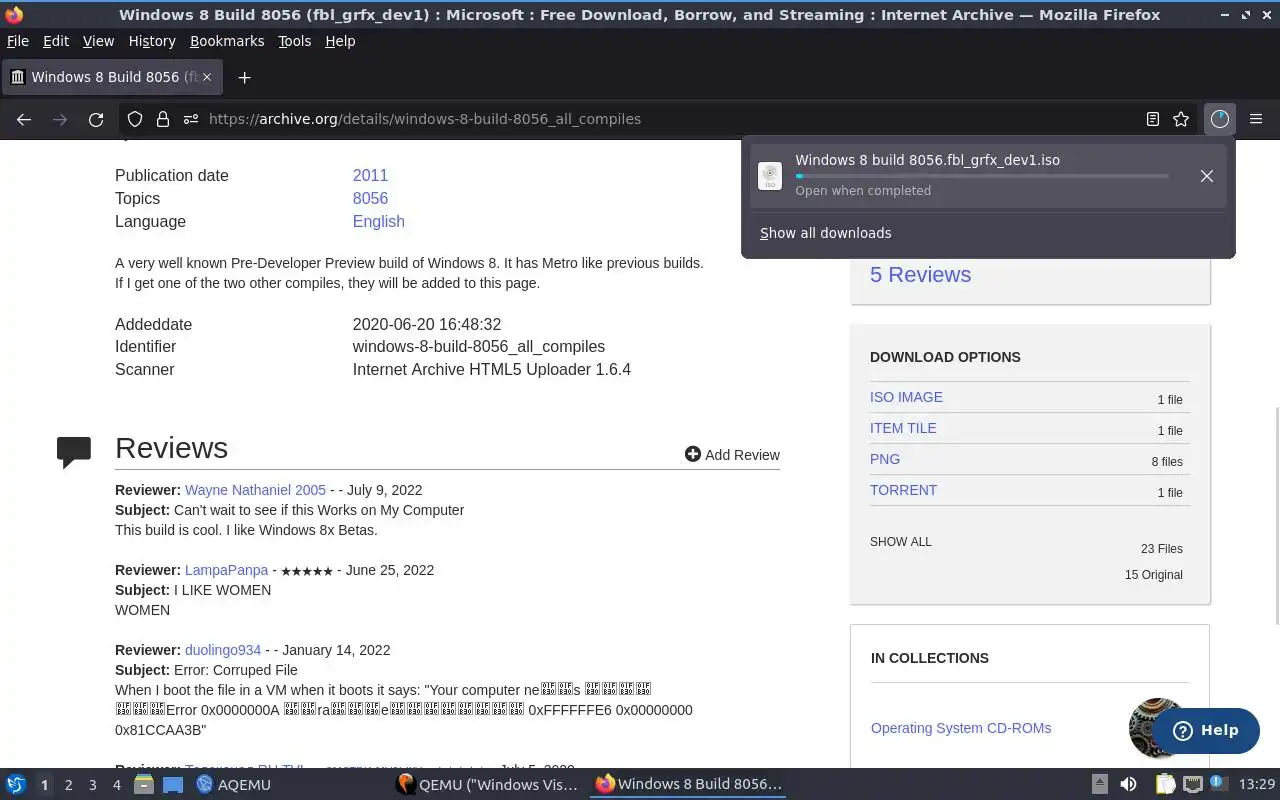Open Operating System CD-ROMs collection link
The image size is (1280, 800).
tap(961, 728)
